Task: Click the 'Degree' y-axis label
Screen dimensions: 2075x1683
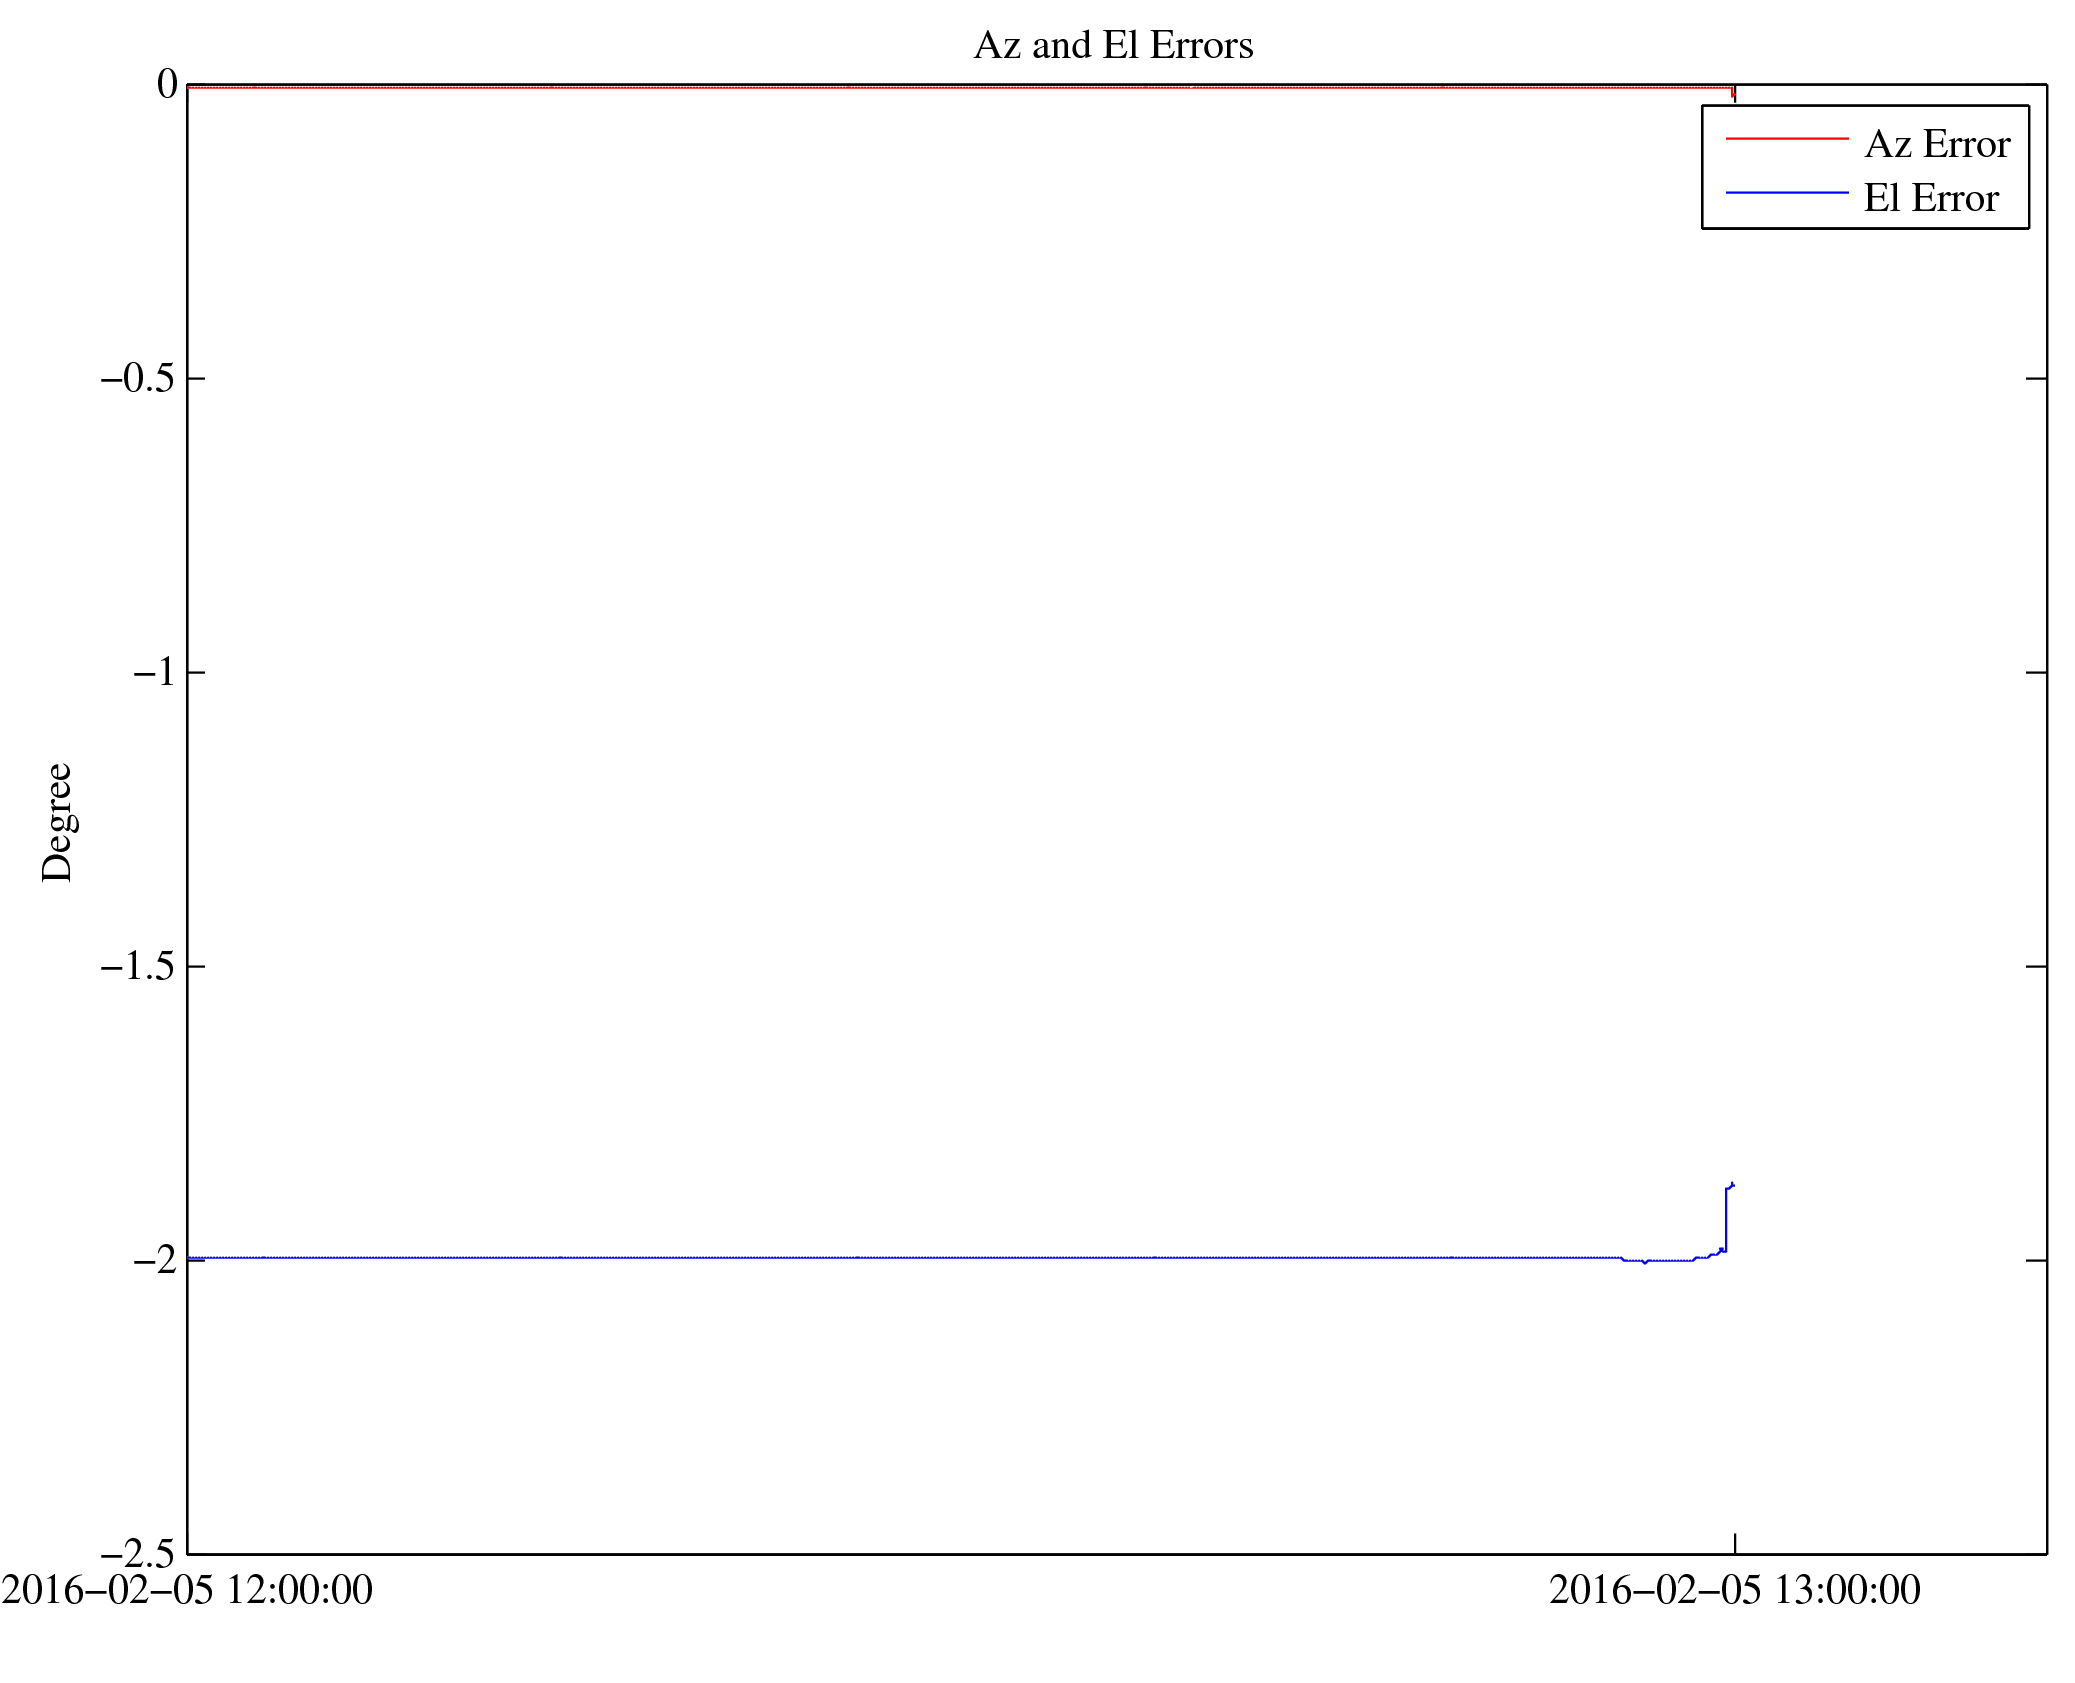Action: pyautogui.click(x=57, y=822)
